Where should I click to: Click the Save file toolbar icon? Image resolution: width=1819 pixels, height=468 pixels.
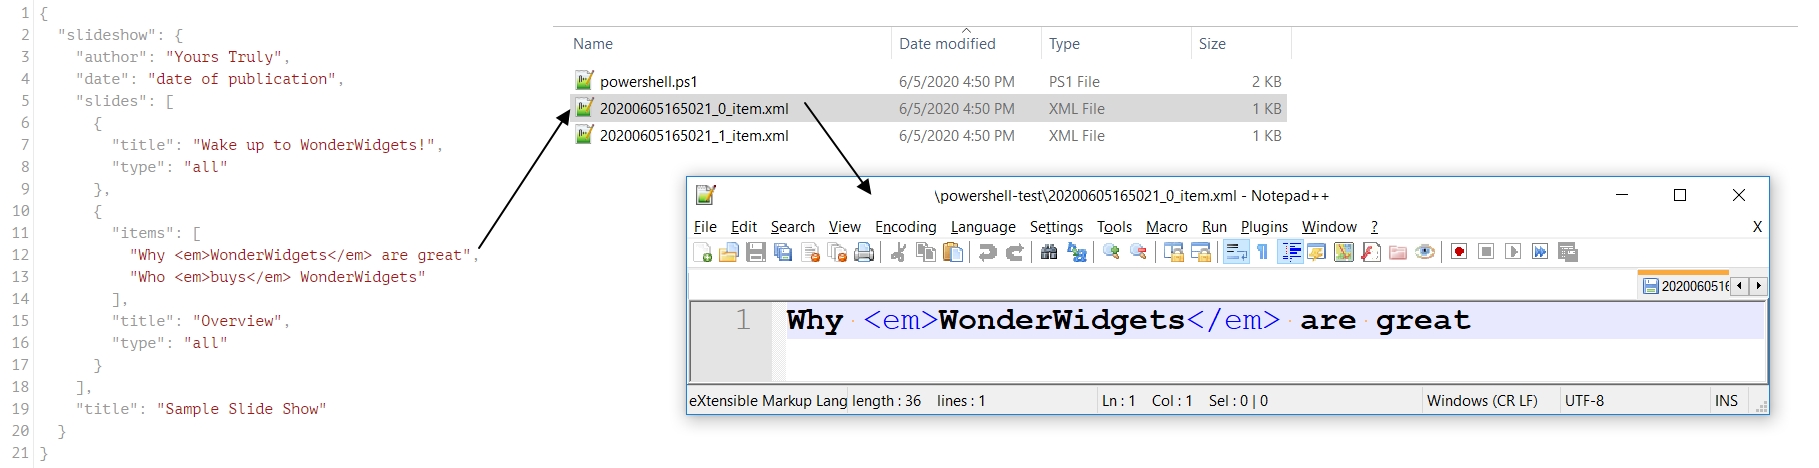tap(756, 252)
